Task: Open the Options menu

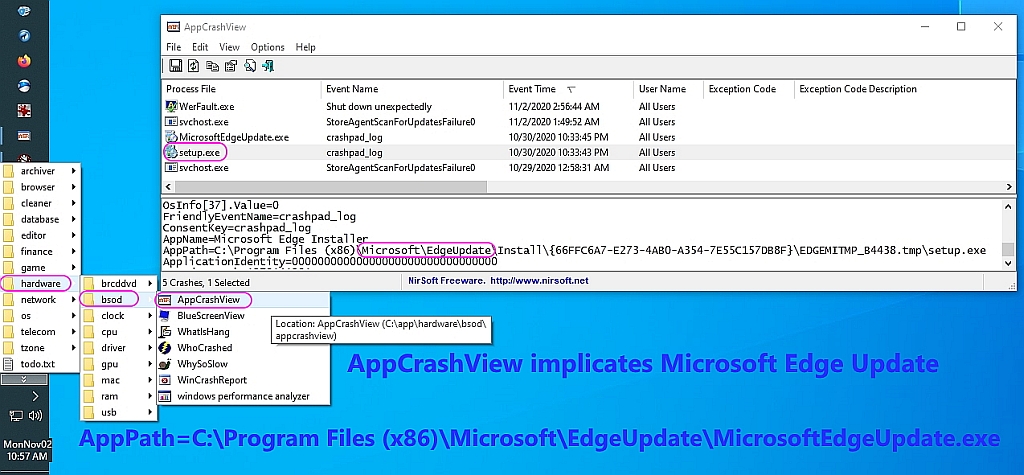Action: pos(268,47)
